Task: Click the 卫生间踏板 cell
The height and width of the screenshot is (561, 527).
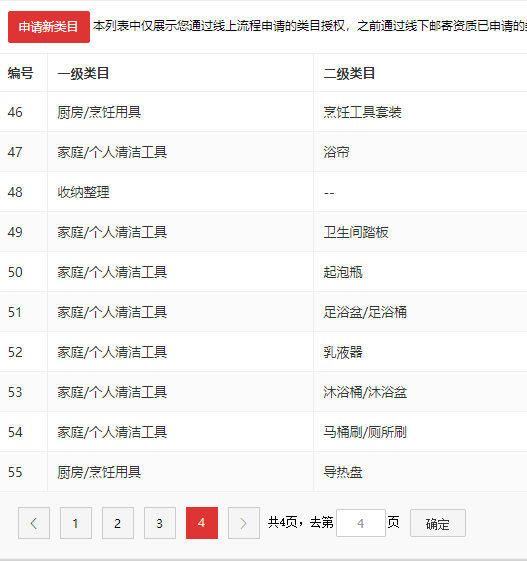Action: tap(356, 232)
